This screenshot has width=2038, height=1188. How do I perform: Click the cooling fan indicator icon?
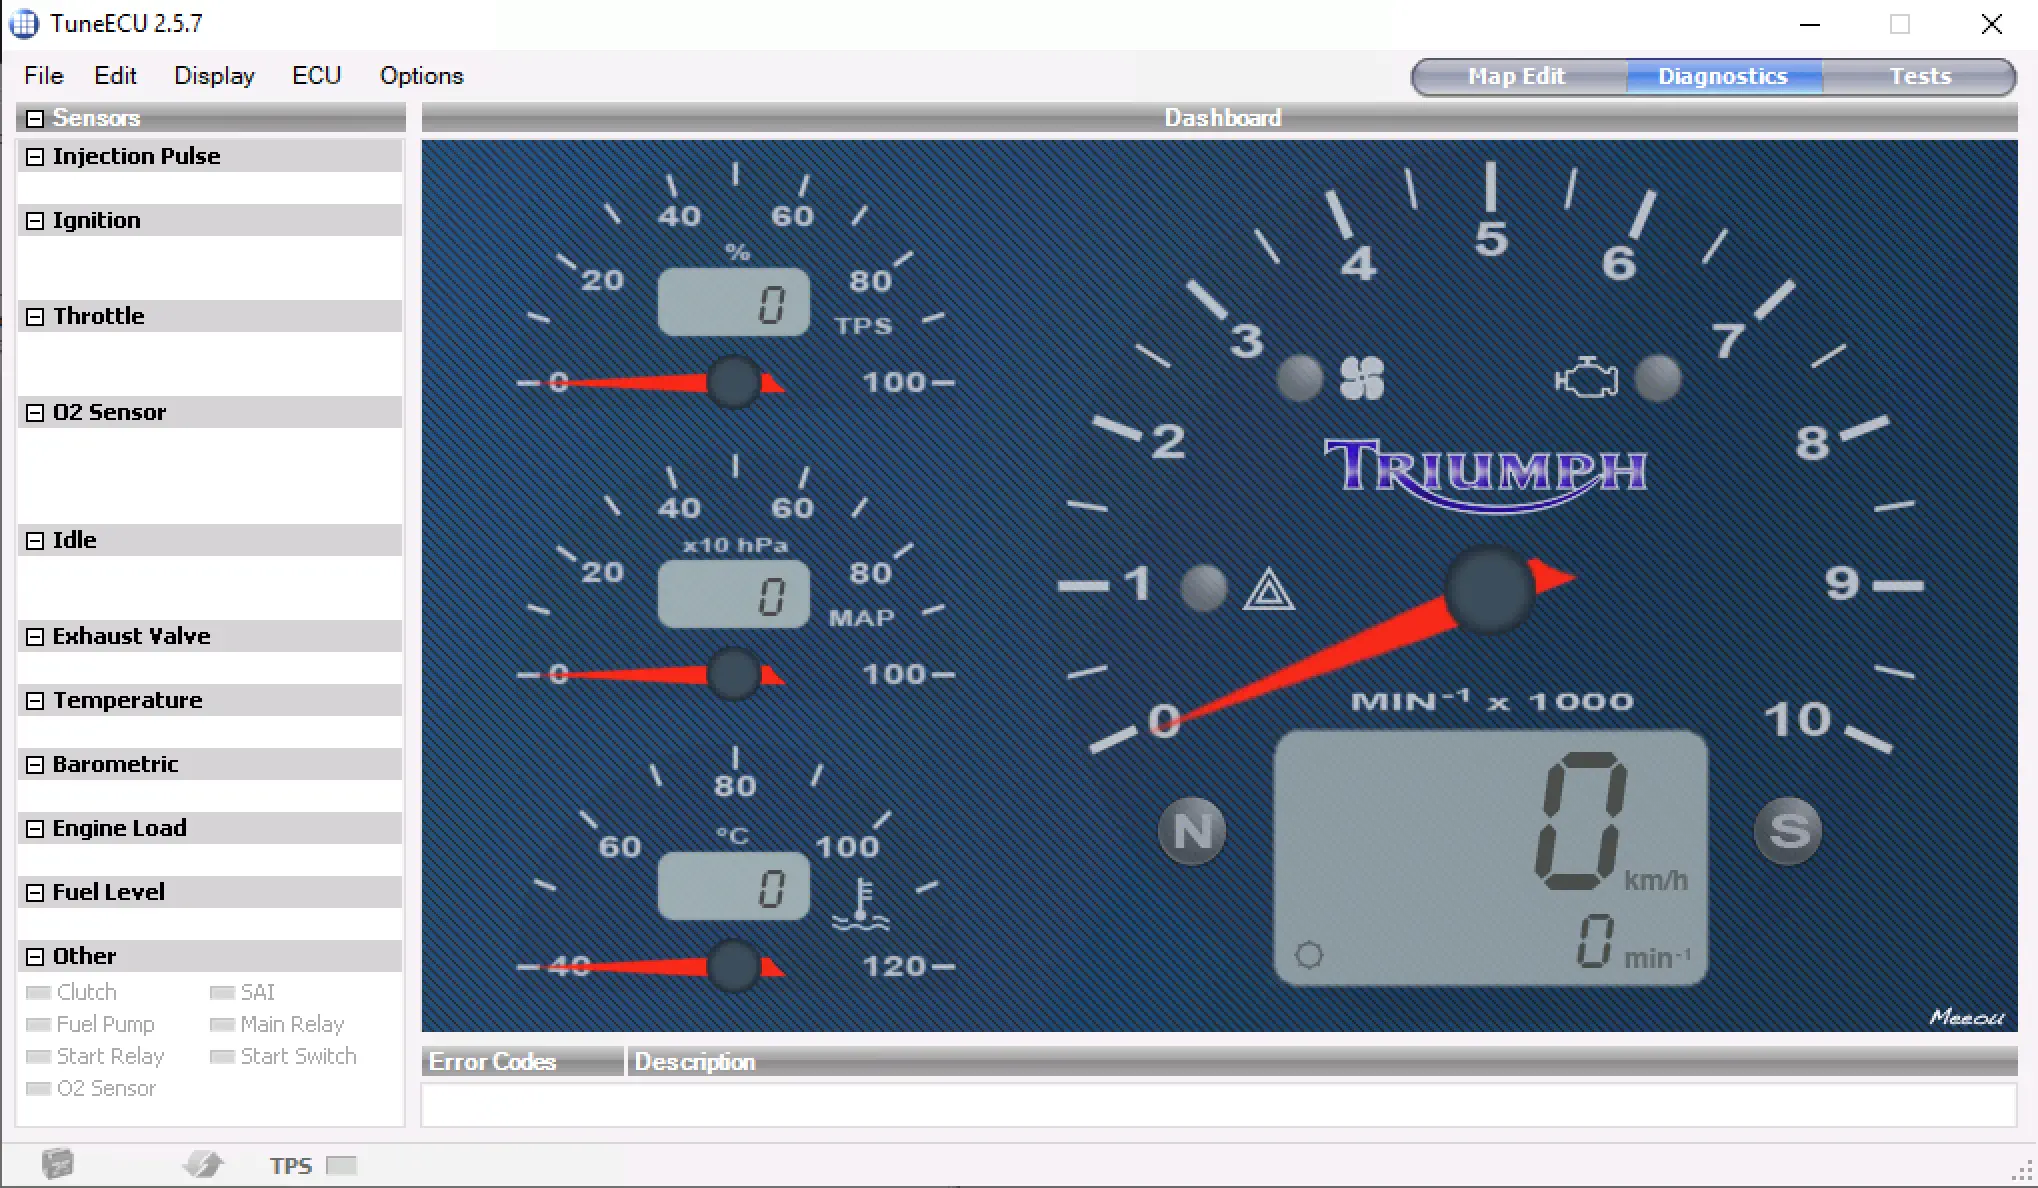click(1363, 378)
